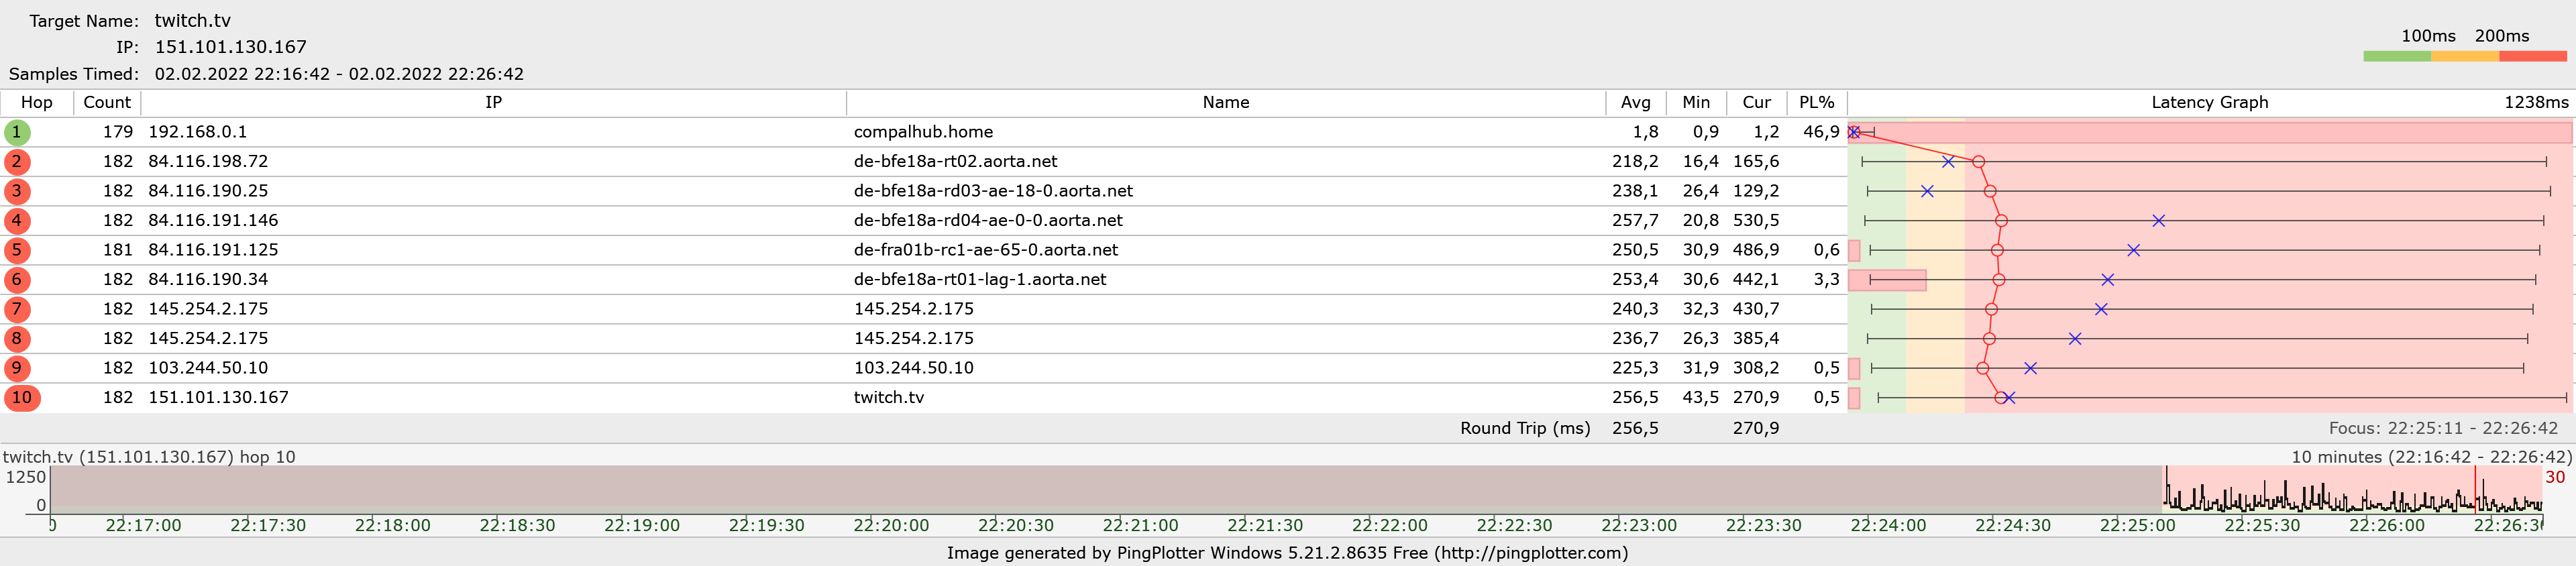2576x566 pixels.
Task: Choose the red hop 10 circle icon
Action: (x=22, y=398)
